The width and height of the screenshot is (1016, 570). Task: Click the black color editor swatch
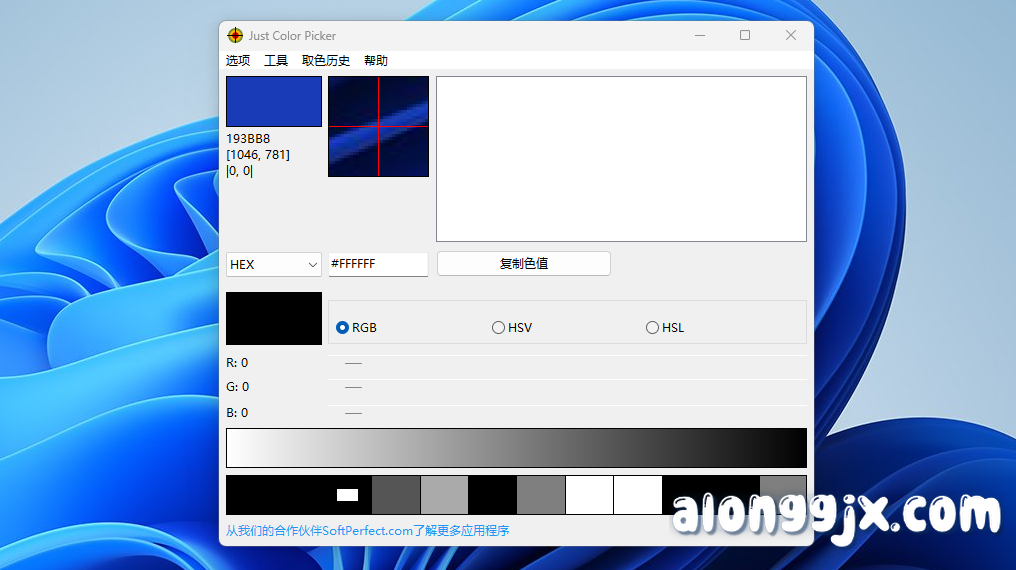(x=274, y=318)
